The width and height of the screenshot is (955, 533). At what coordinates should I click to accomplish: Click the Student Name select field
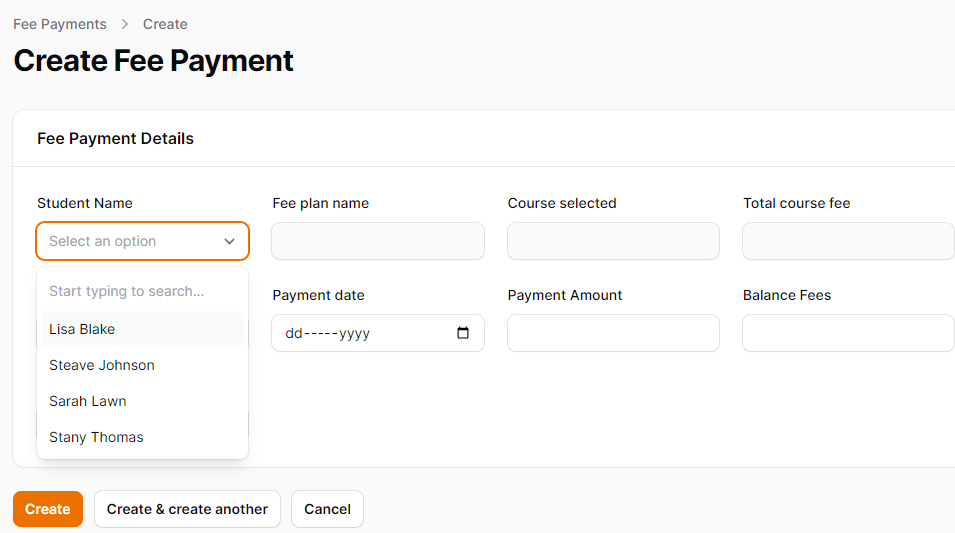point(143,241)
